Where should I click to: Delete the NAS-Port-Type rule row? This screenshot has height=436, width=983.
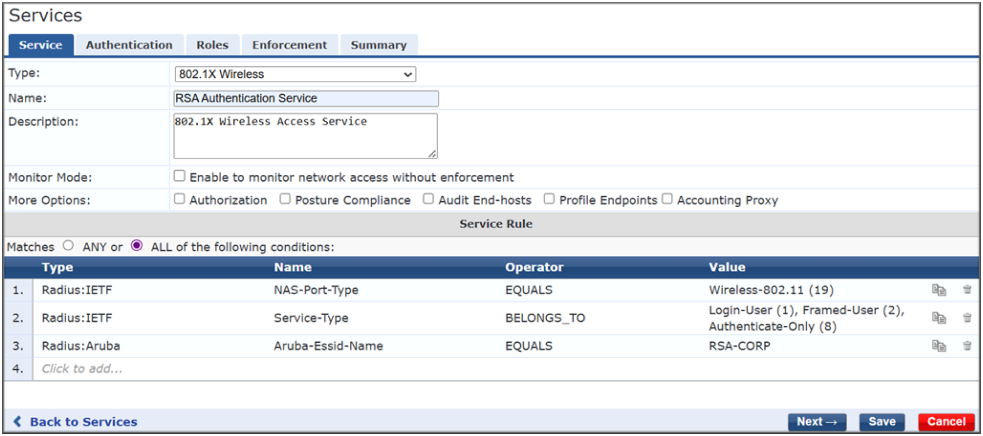[967, 290]
